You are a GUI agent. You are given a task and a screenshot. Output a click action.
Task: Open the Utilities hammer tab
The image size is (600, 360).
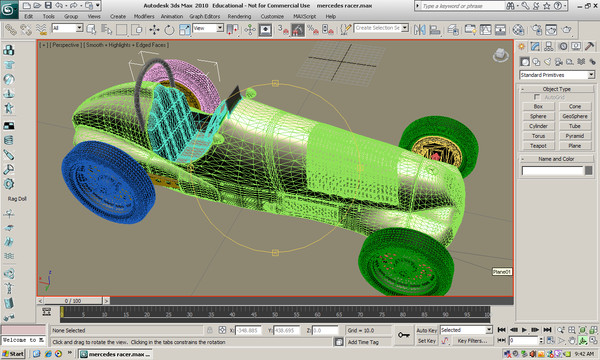pyautogui.click(x=590, y=47)
